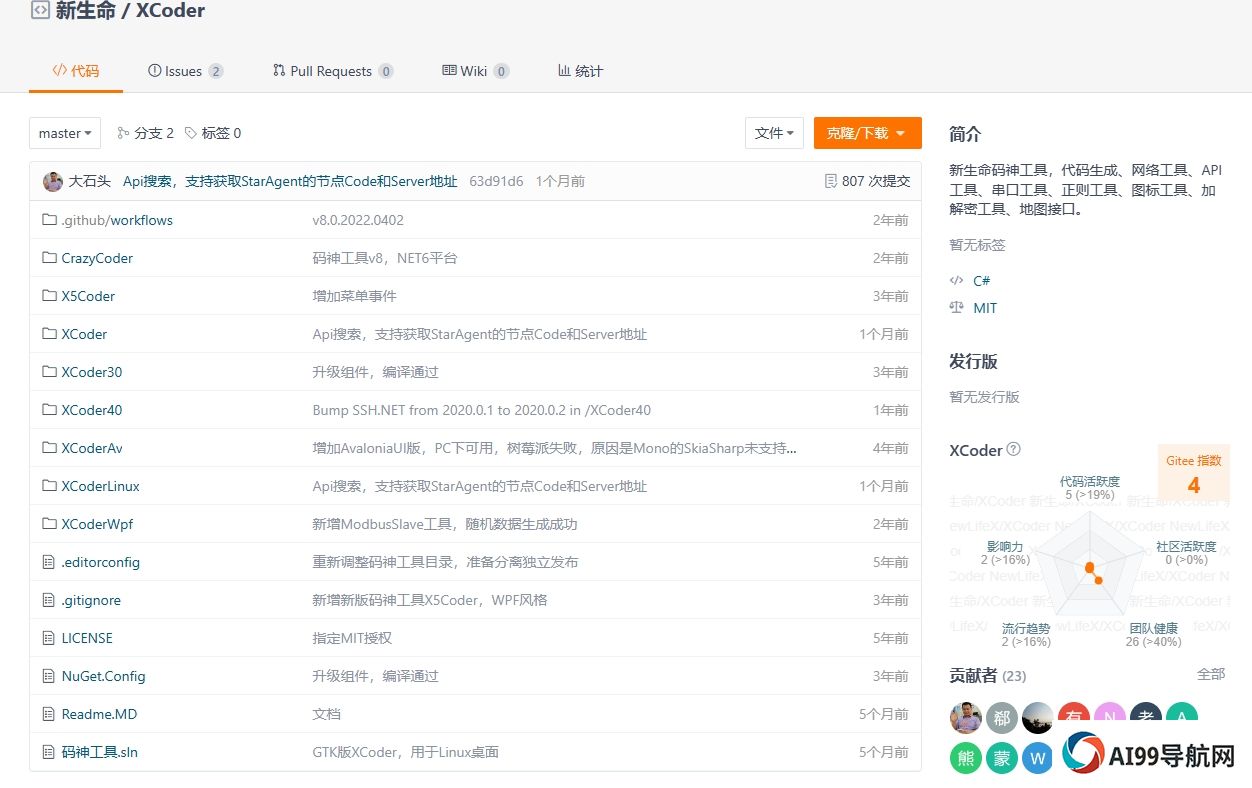This screenshot has width=1252, height=788.
Task: Open the master branch dropdown
Action: [65, 133]
